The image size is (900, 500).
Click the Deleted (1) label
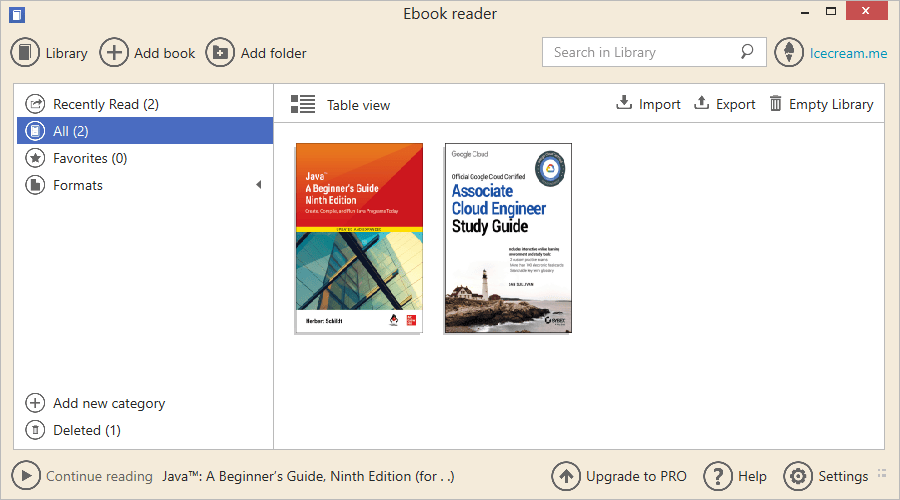tap(87, 431)
